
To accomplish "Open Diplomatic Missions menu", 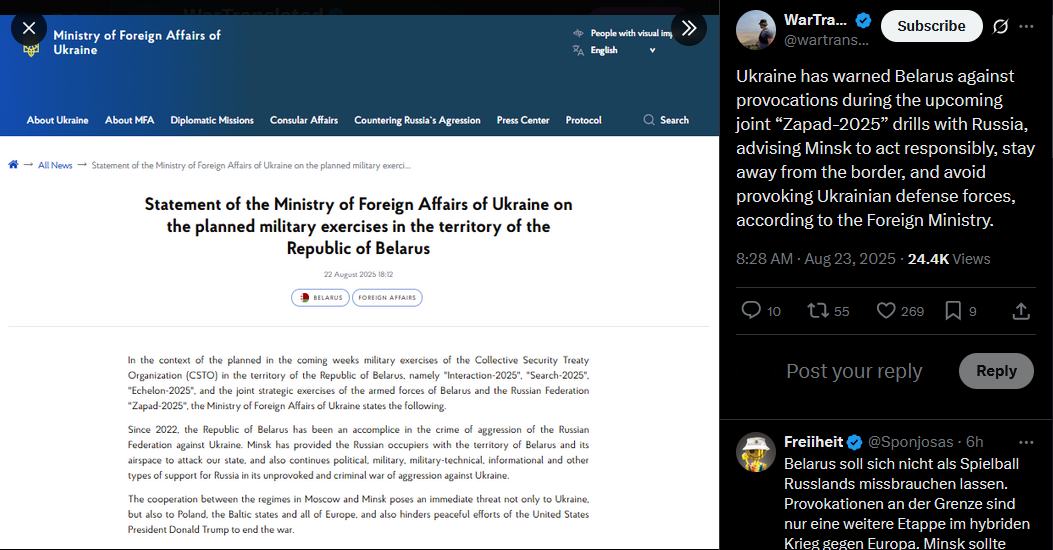I will tap(212, 120).
